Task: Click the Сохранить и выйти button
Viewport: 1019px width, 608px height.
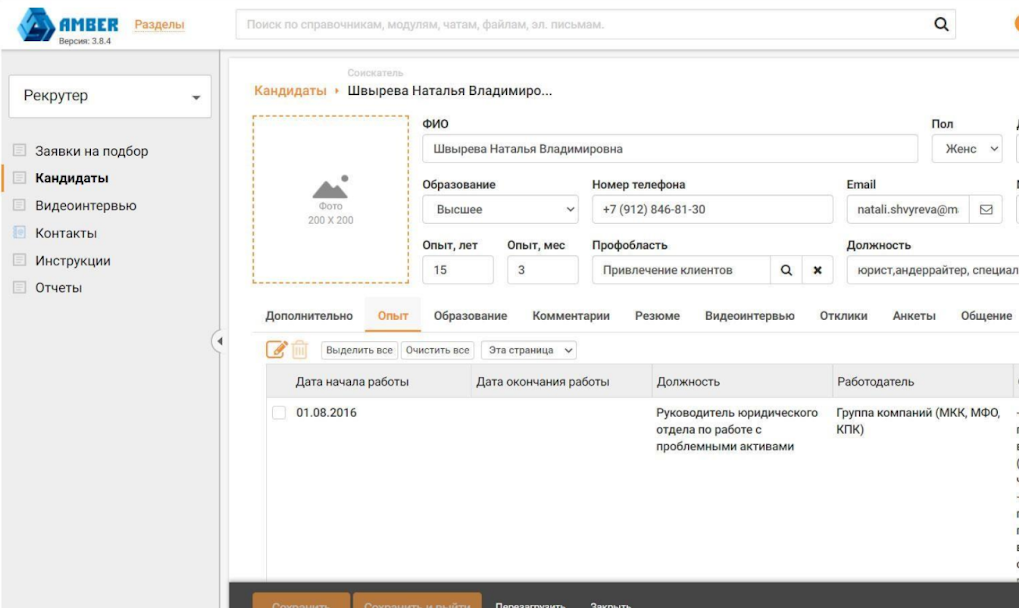Action: (417, 600)
